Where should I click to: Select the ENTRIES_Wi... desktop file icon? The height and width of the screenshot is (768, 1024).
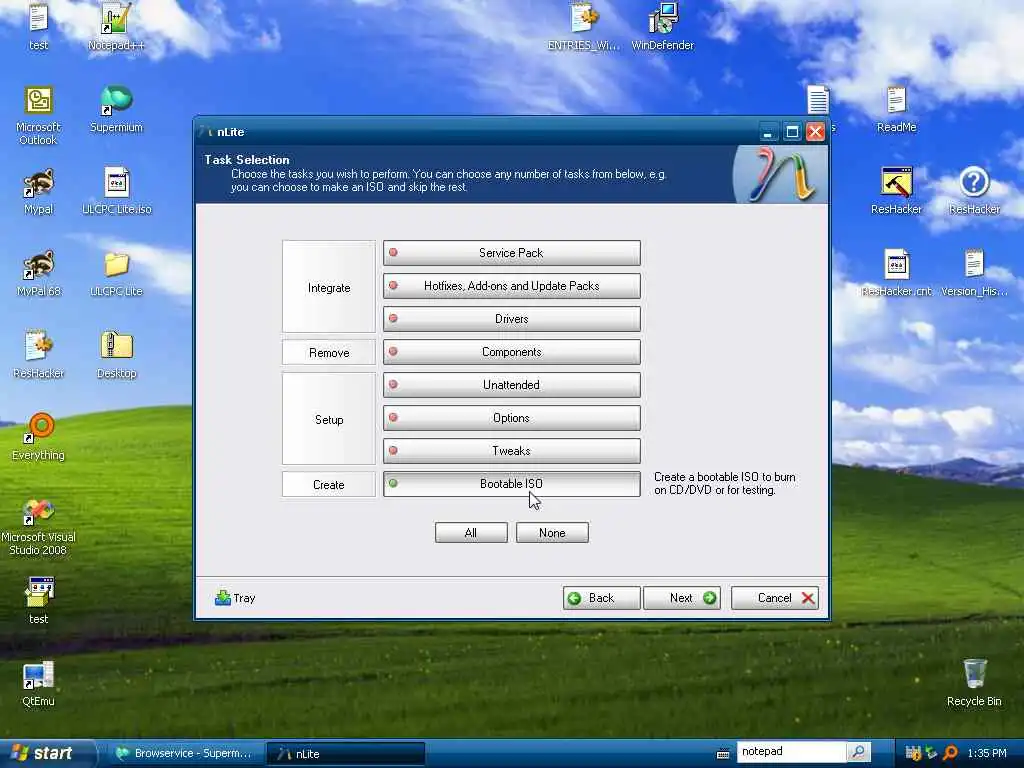point(584,27)
